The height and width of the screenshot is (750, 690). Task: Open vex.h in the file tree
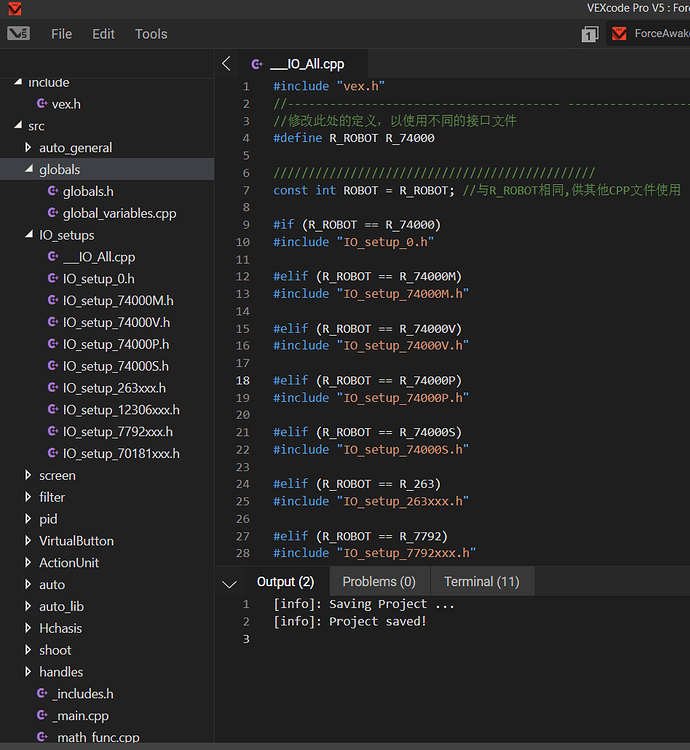click(66, 104)
